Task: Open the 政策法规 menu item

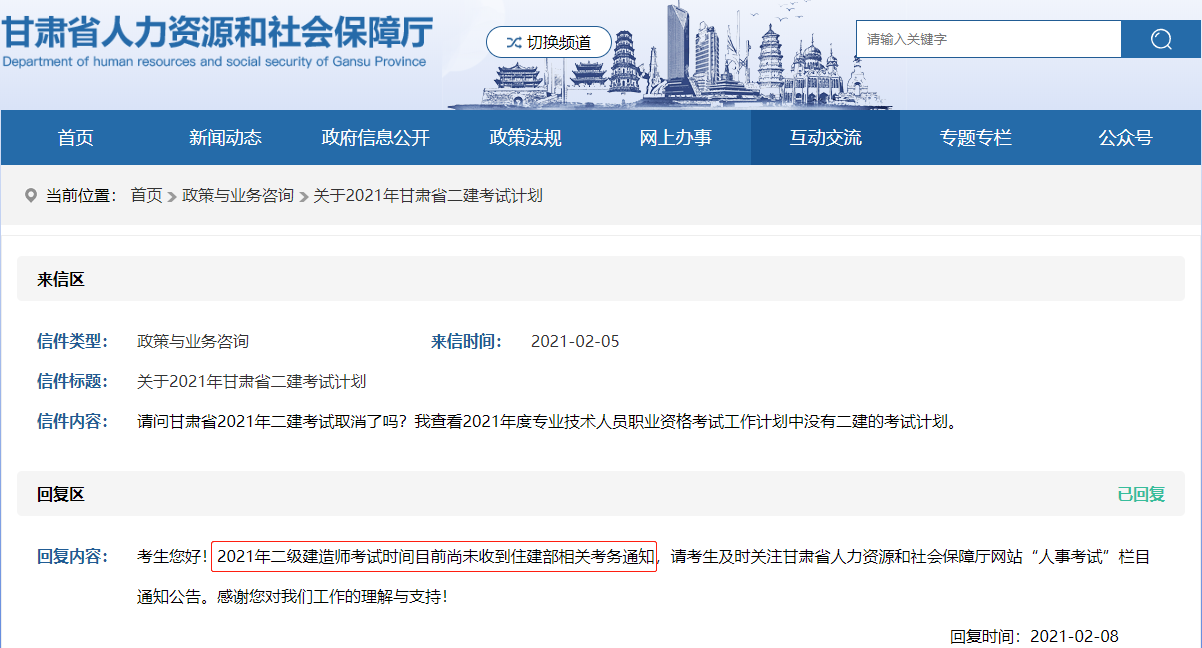Action: click(525, 137)
